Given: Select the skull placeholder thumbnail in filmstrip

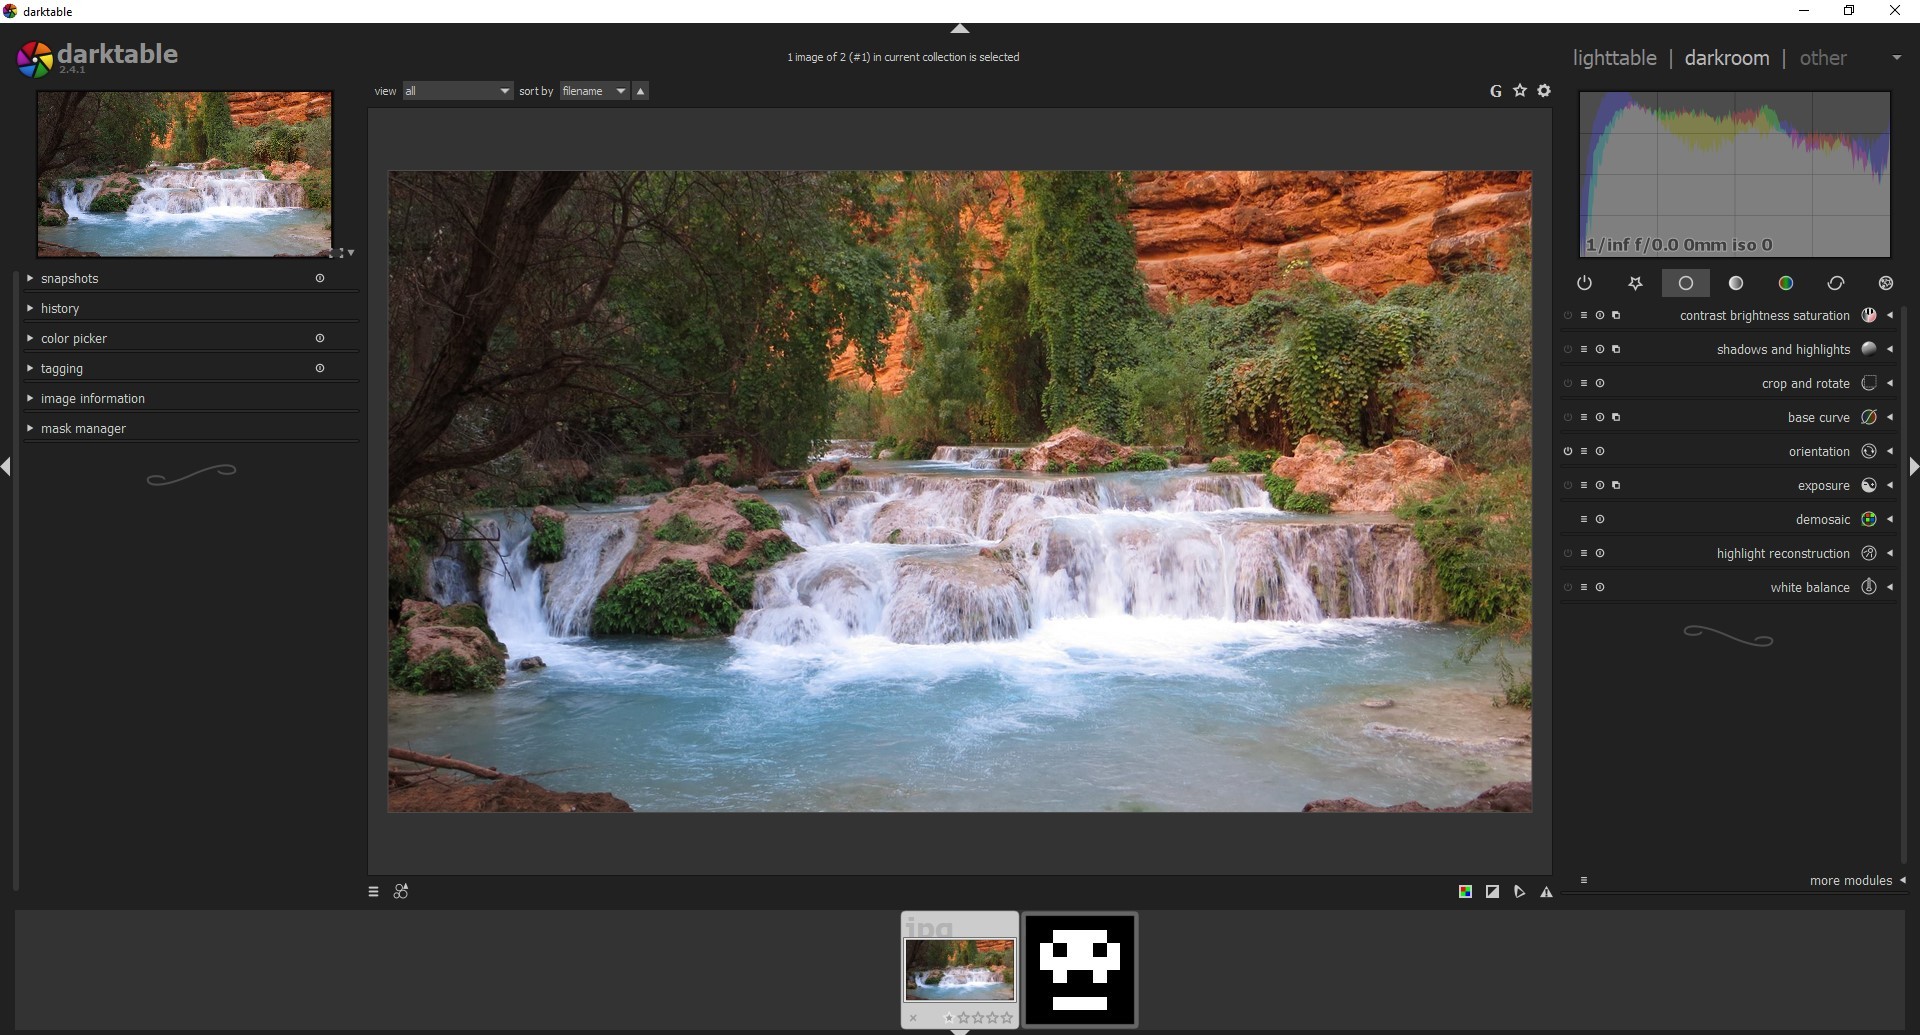Looking at the screenshot, I should pos(1080,969).
